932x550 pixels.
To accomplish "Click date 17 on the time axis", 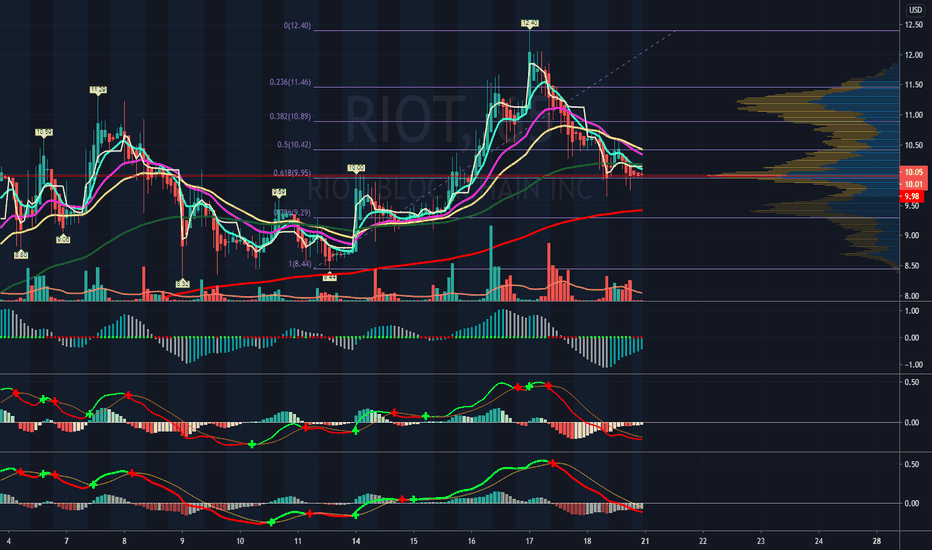I will (530, 541).
